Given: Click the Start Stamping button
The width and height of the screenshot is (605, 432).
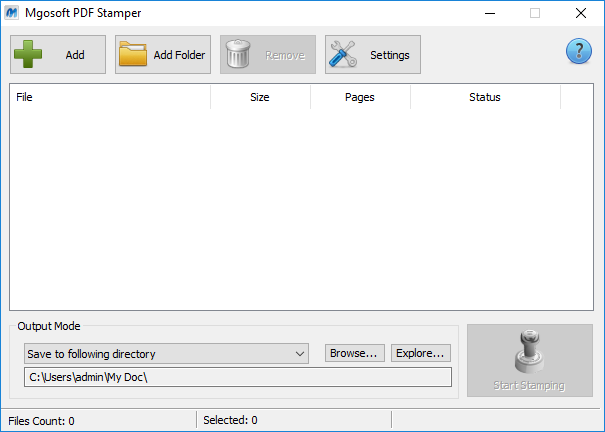Looking at the screenshot, I should pyautogui.click(x=530, y=360).
